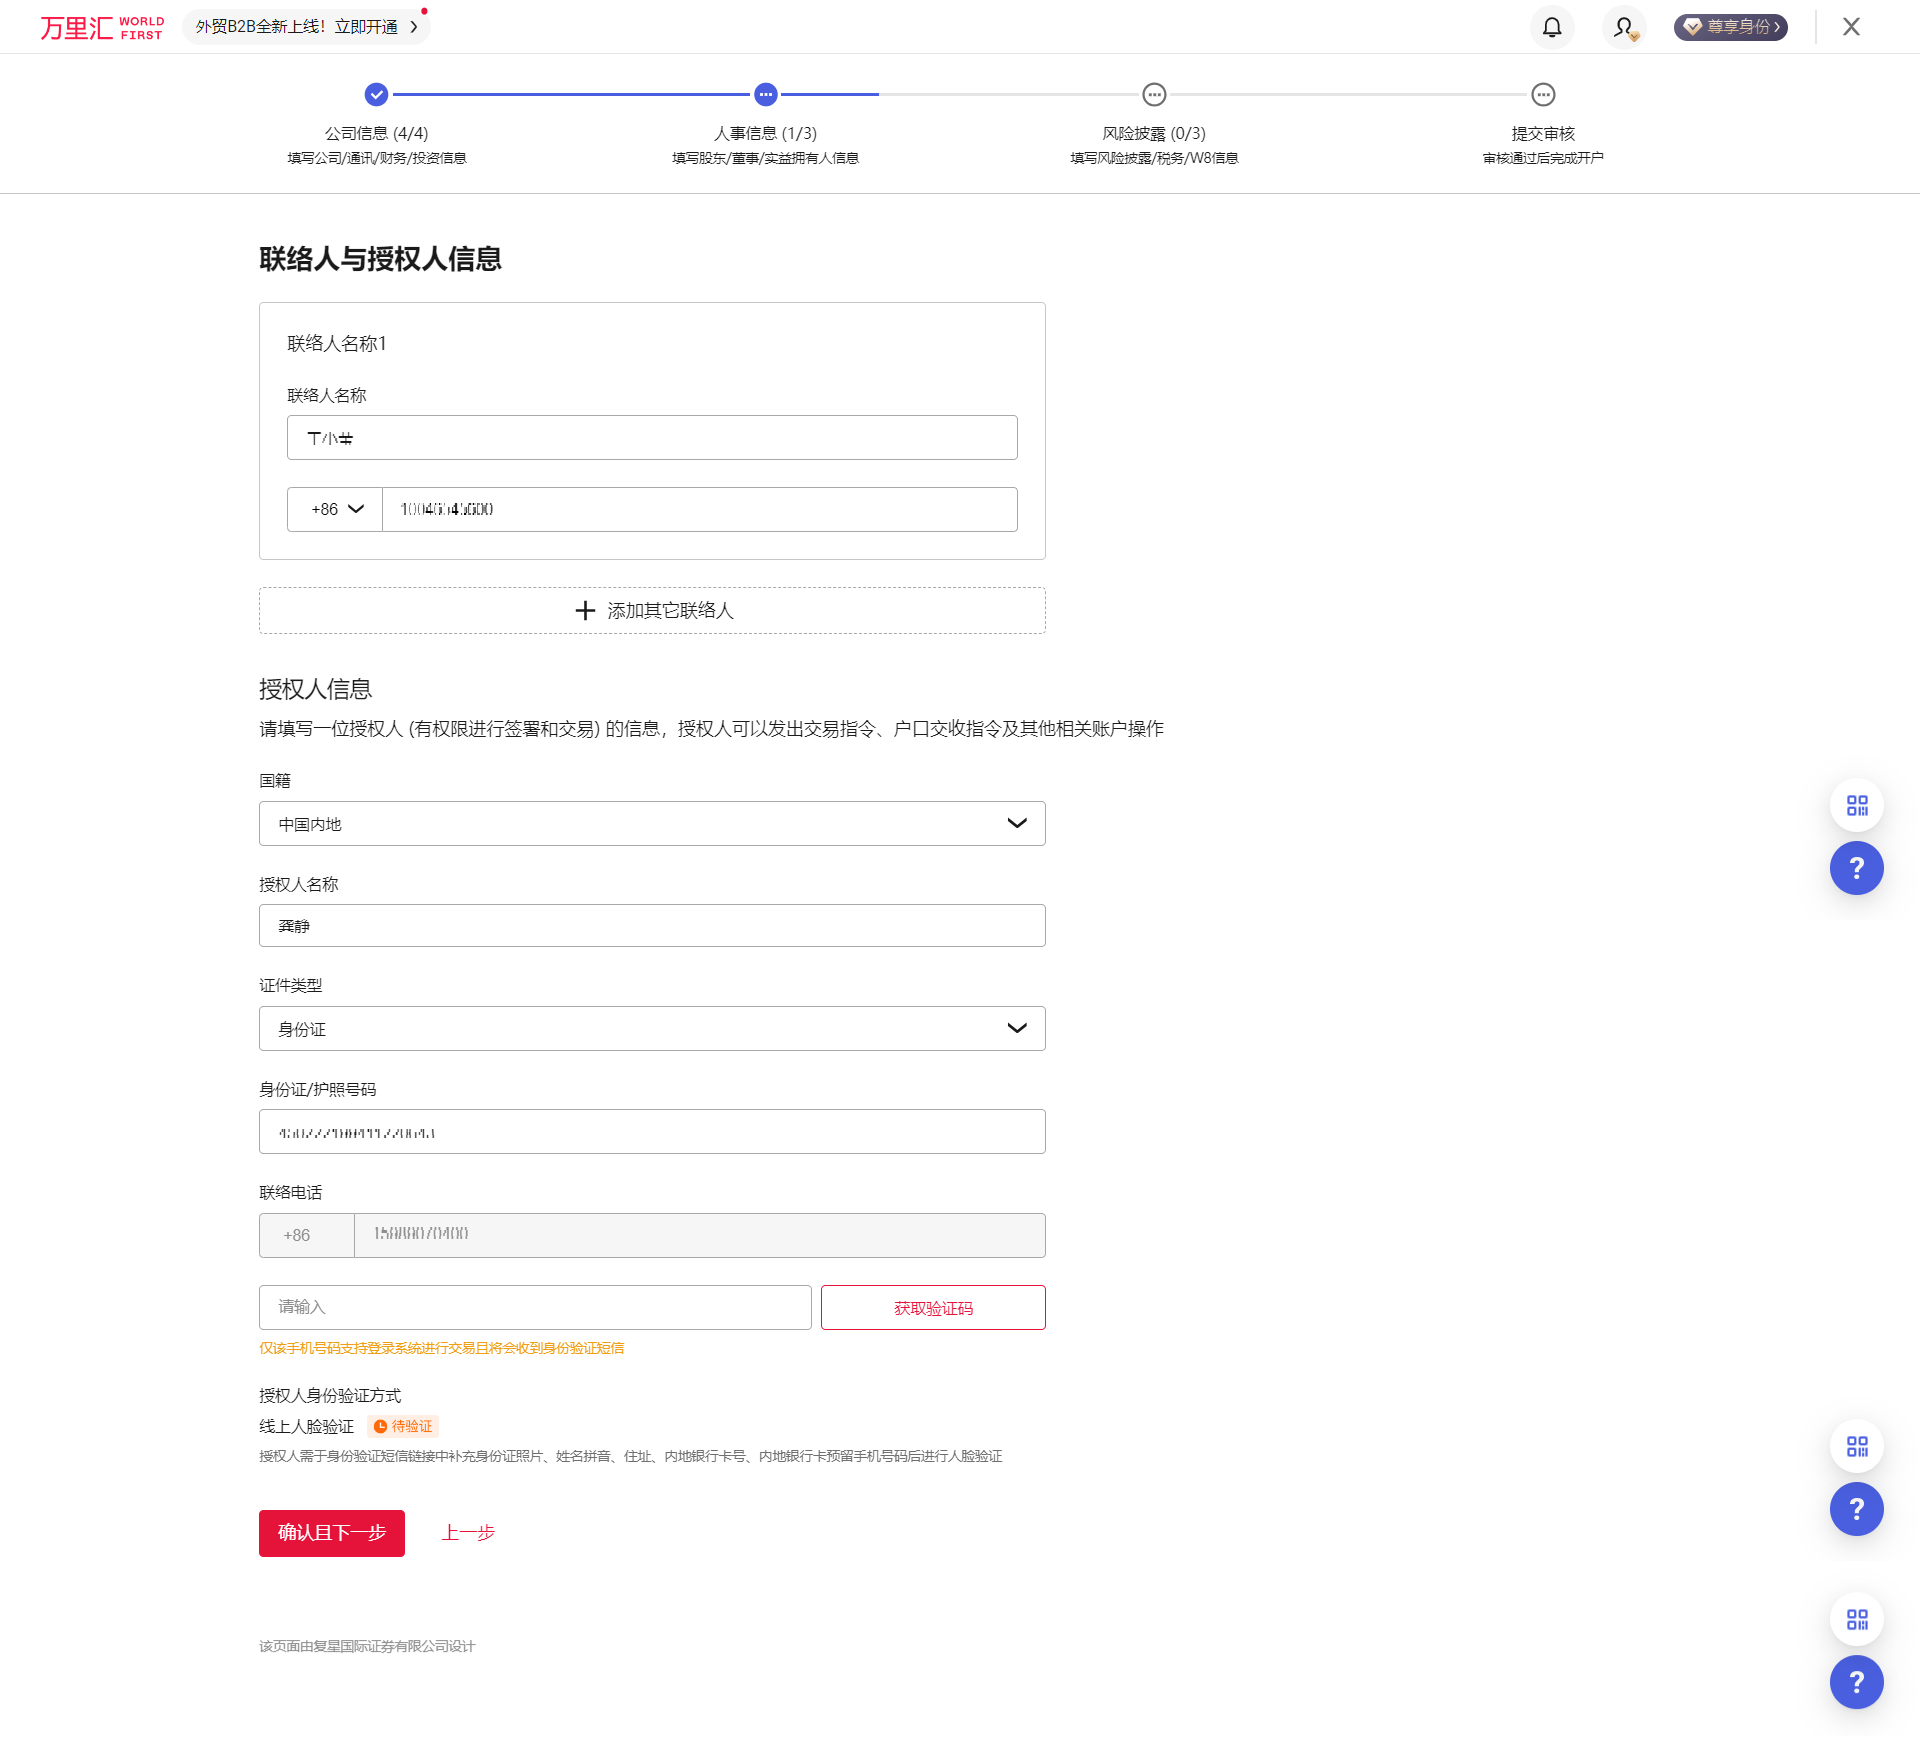
Task: Open the QR code grid icon
Action: pos(1857,805)
